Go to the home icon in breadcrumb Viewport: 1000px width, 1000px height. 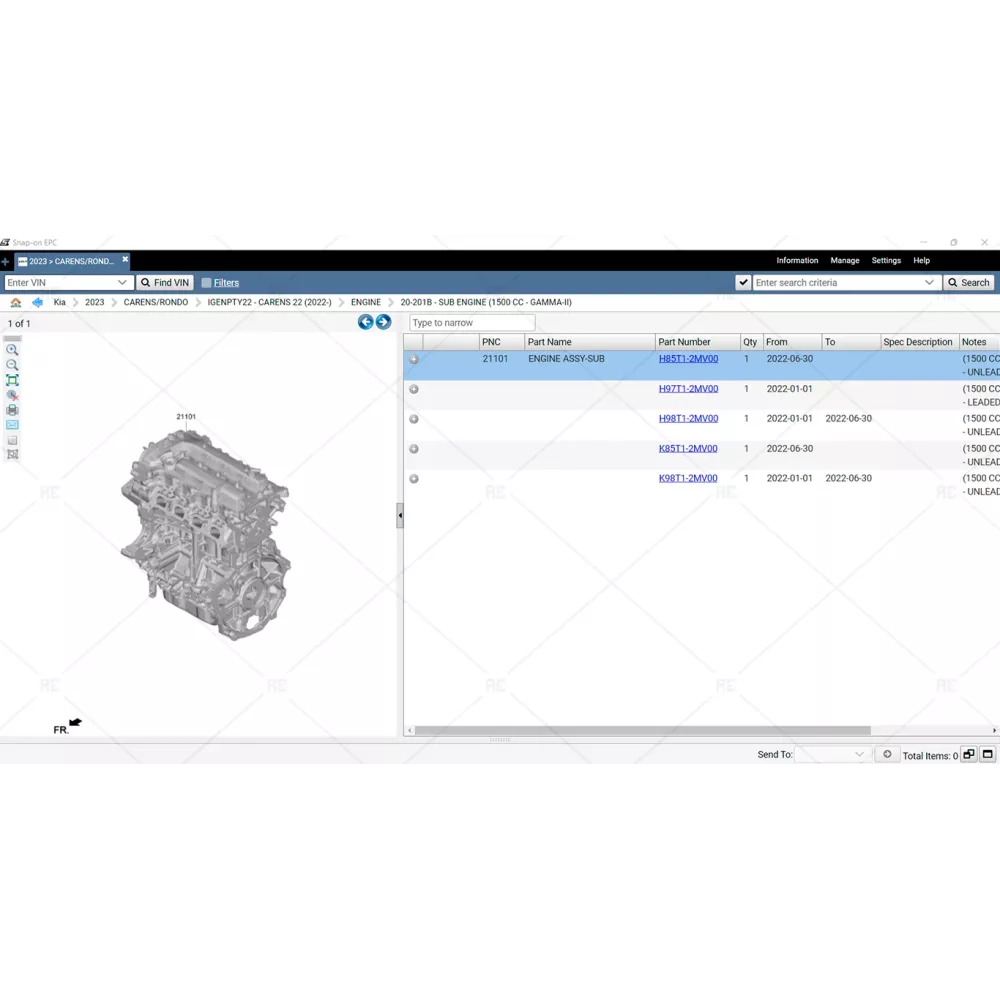point(15,302)
